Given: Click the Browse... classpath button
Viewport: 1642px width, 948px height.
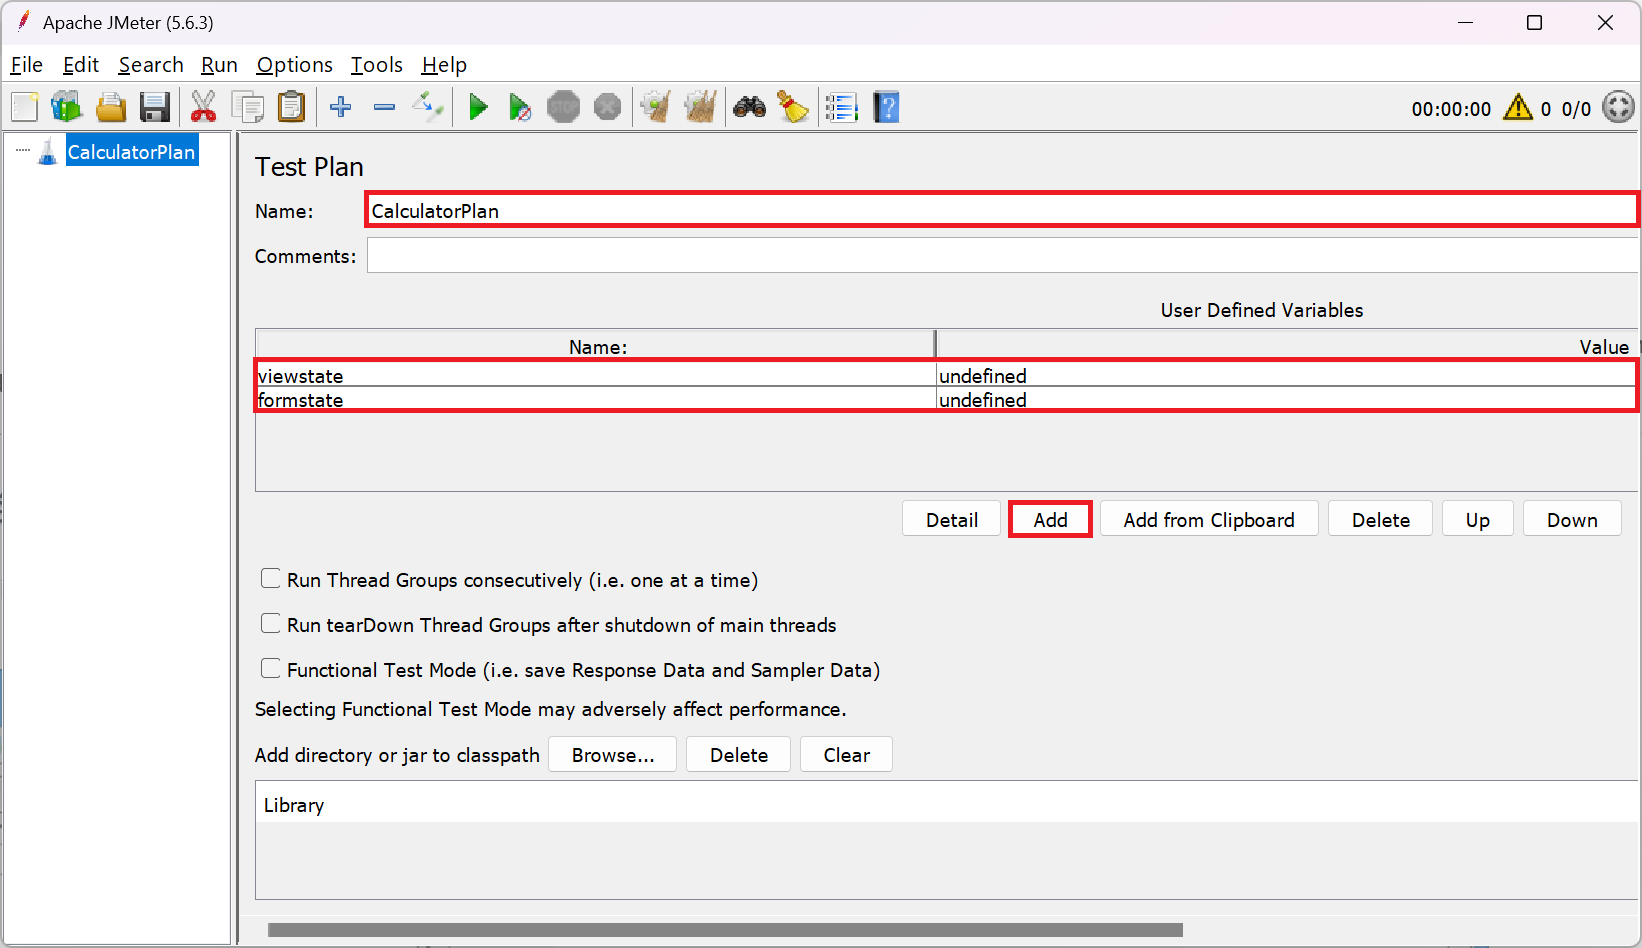Looking at the screenshot, I should click(x=612, y=755).
